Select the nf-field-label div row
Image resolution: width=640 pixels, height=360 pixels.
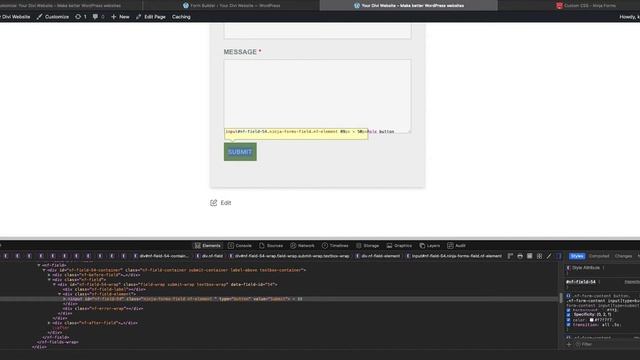click(x=104, y=289)
